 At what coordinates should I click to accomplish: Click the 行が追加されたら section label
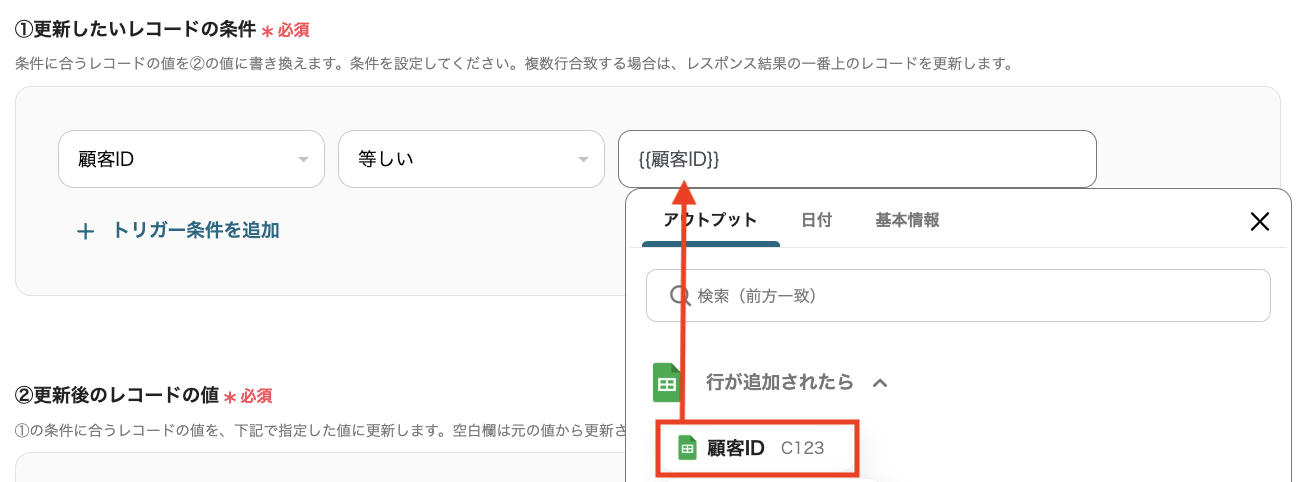click(x=780, y=382)
